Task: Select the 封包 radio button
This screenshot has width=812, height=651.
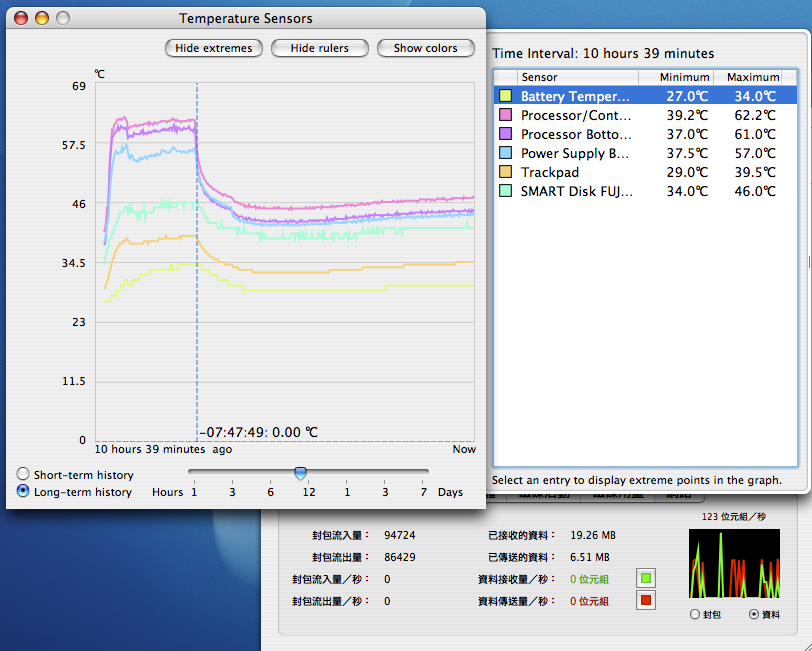Action: (x=695, y=614)
